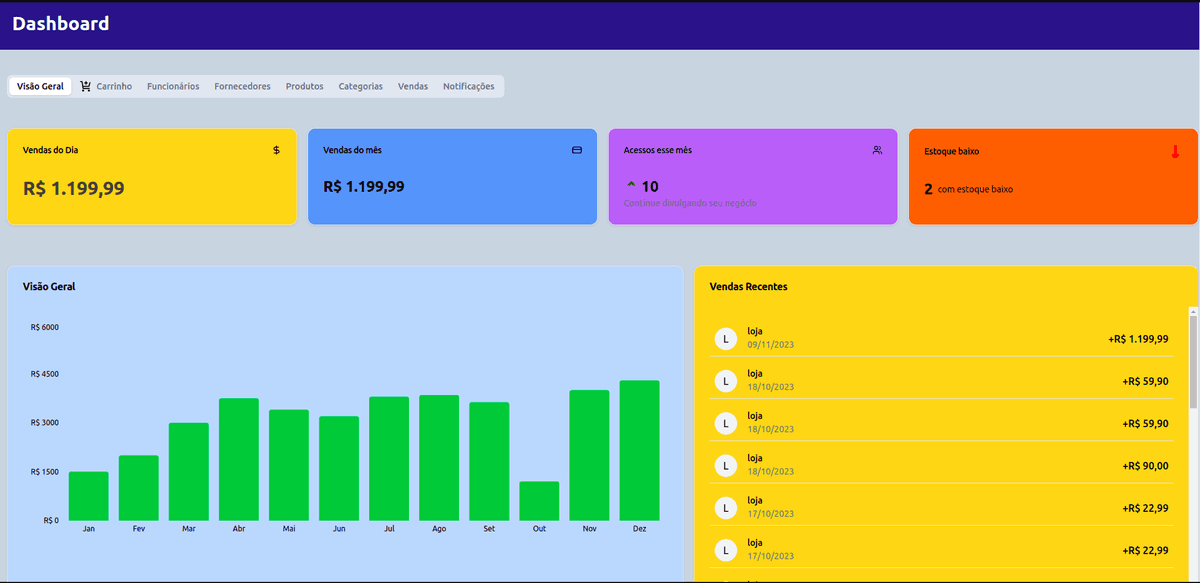Click the dollar sign icon on Vendas do Dia
Viewport: 1200px width, 583px height.
(277, 150)
